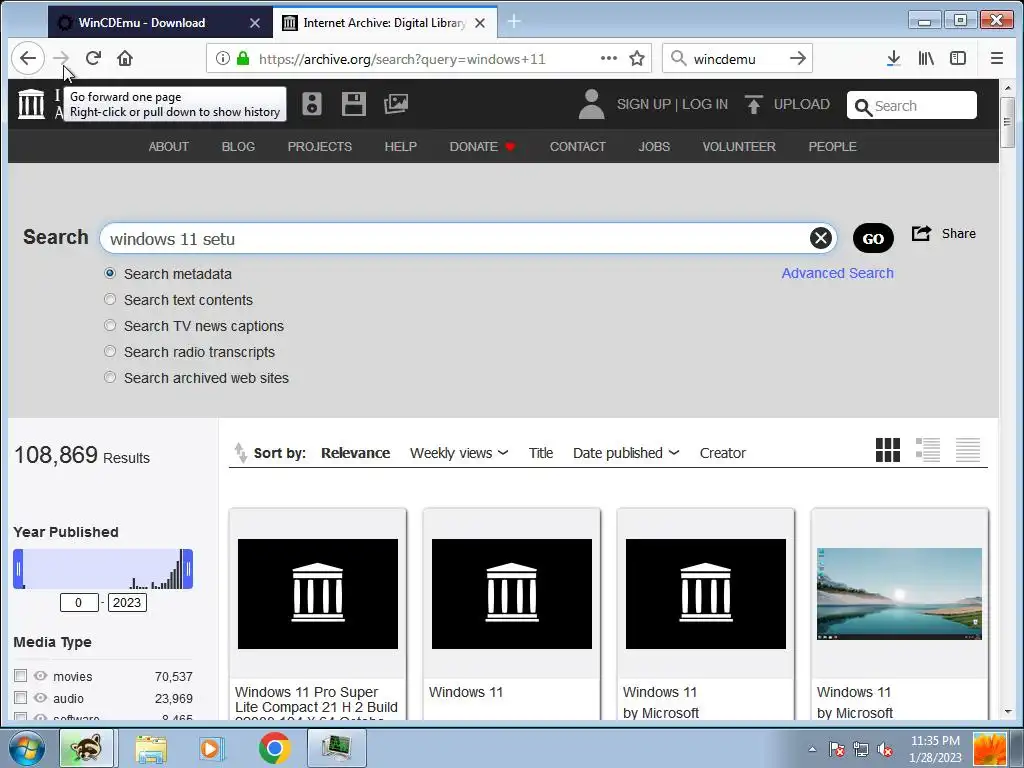This screenshot has height=768, width=1024.
Task: Clear the search query with X button
Action: (821, 238)
